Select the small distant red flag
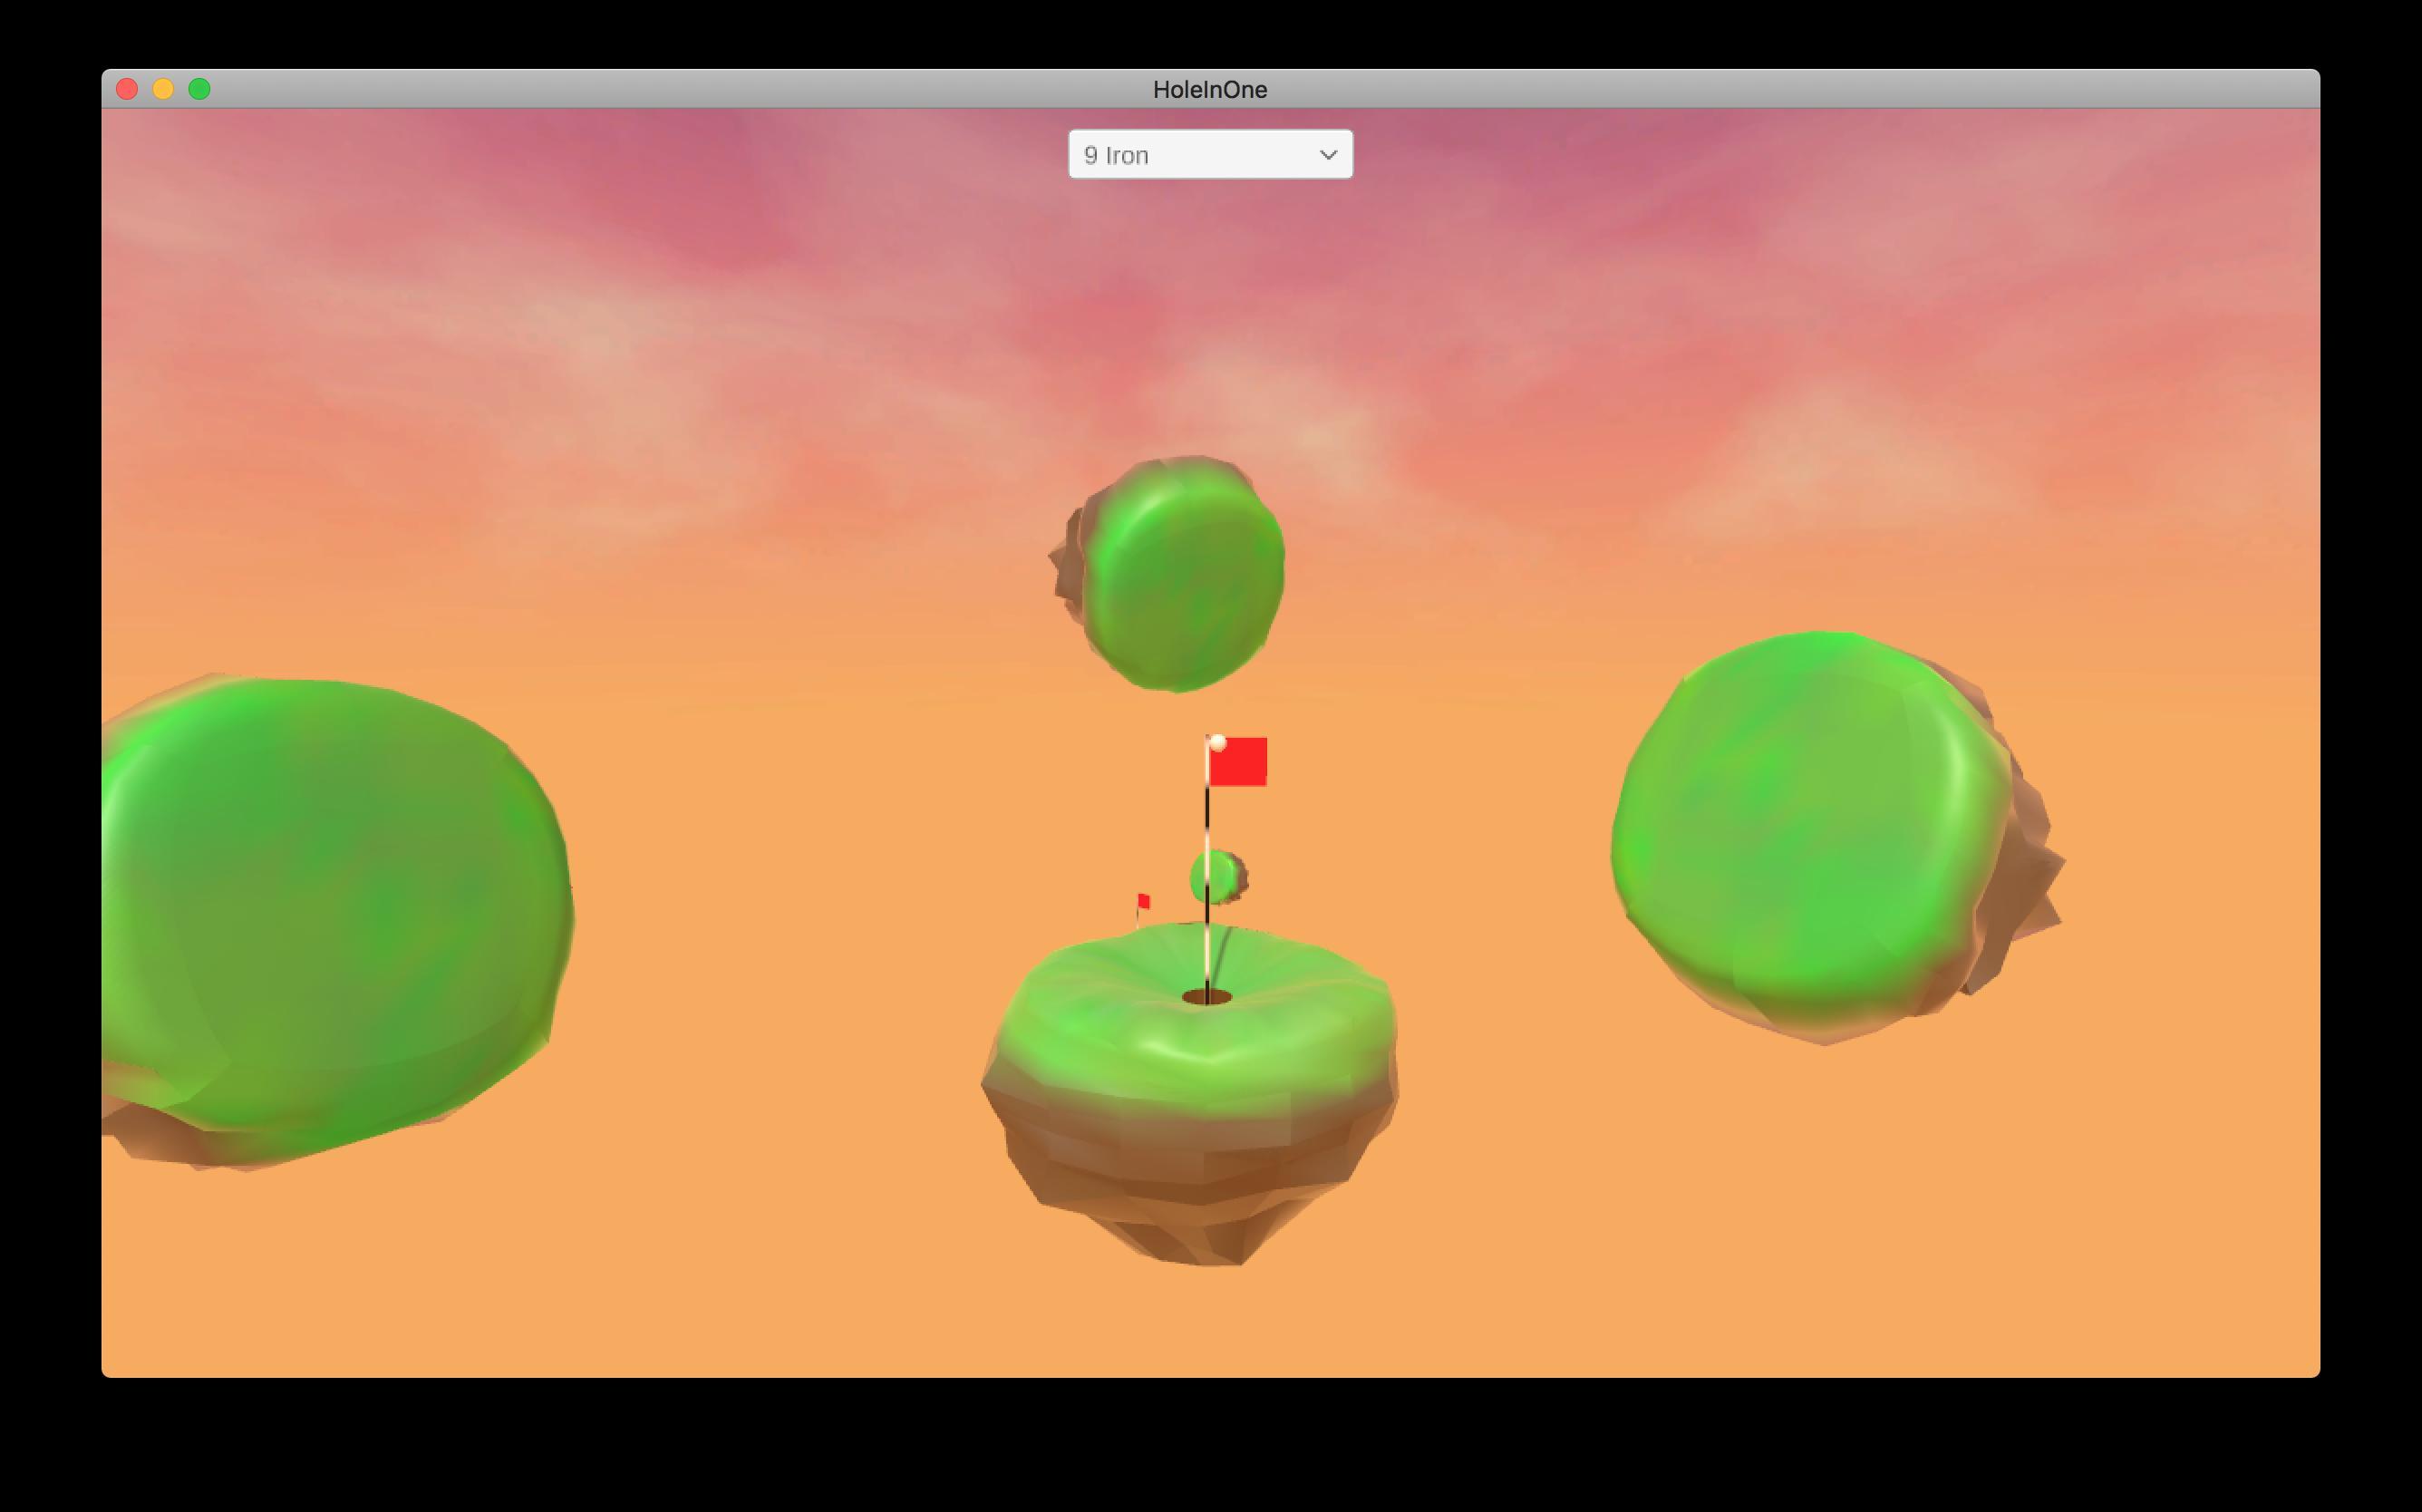Screen dimensions: 2422x1512 click(x=1143, y=901)
